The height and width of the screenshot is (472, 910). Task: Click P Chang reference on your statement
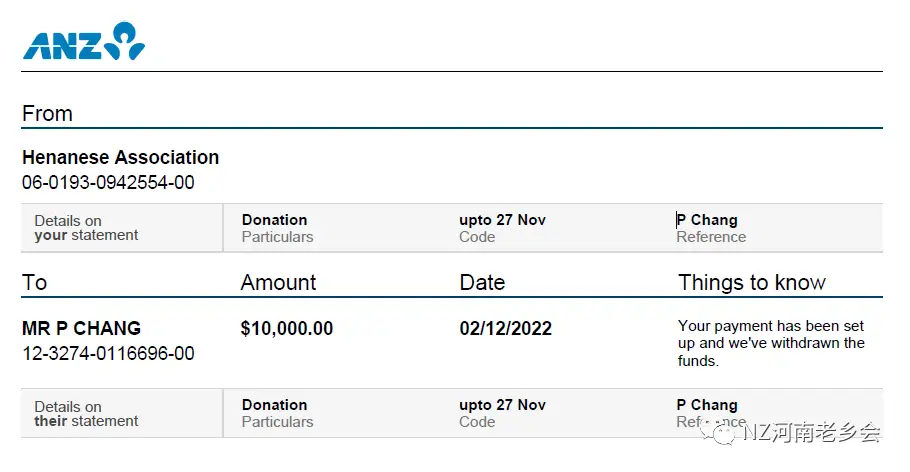pyautogui.click(x=707, y=220)
